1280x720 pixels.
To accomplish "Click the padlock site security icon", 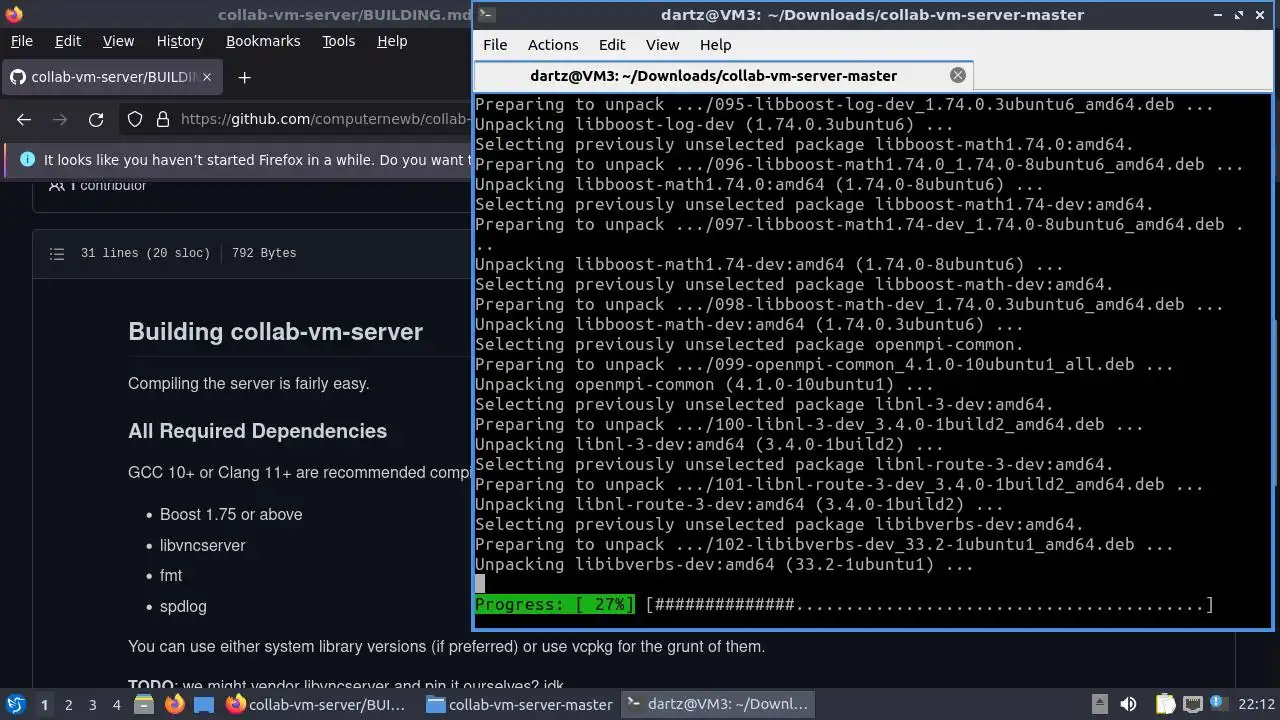I will tap(163, 119).
